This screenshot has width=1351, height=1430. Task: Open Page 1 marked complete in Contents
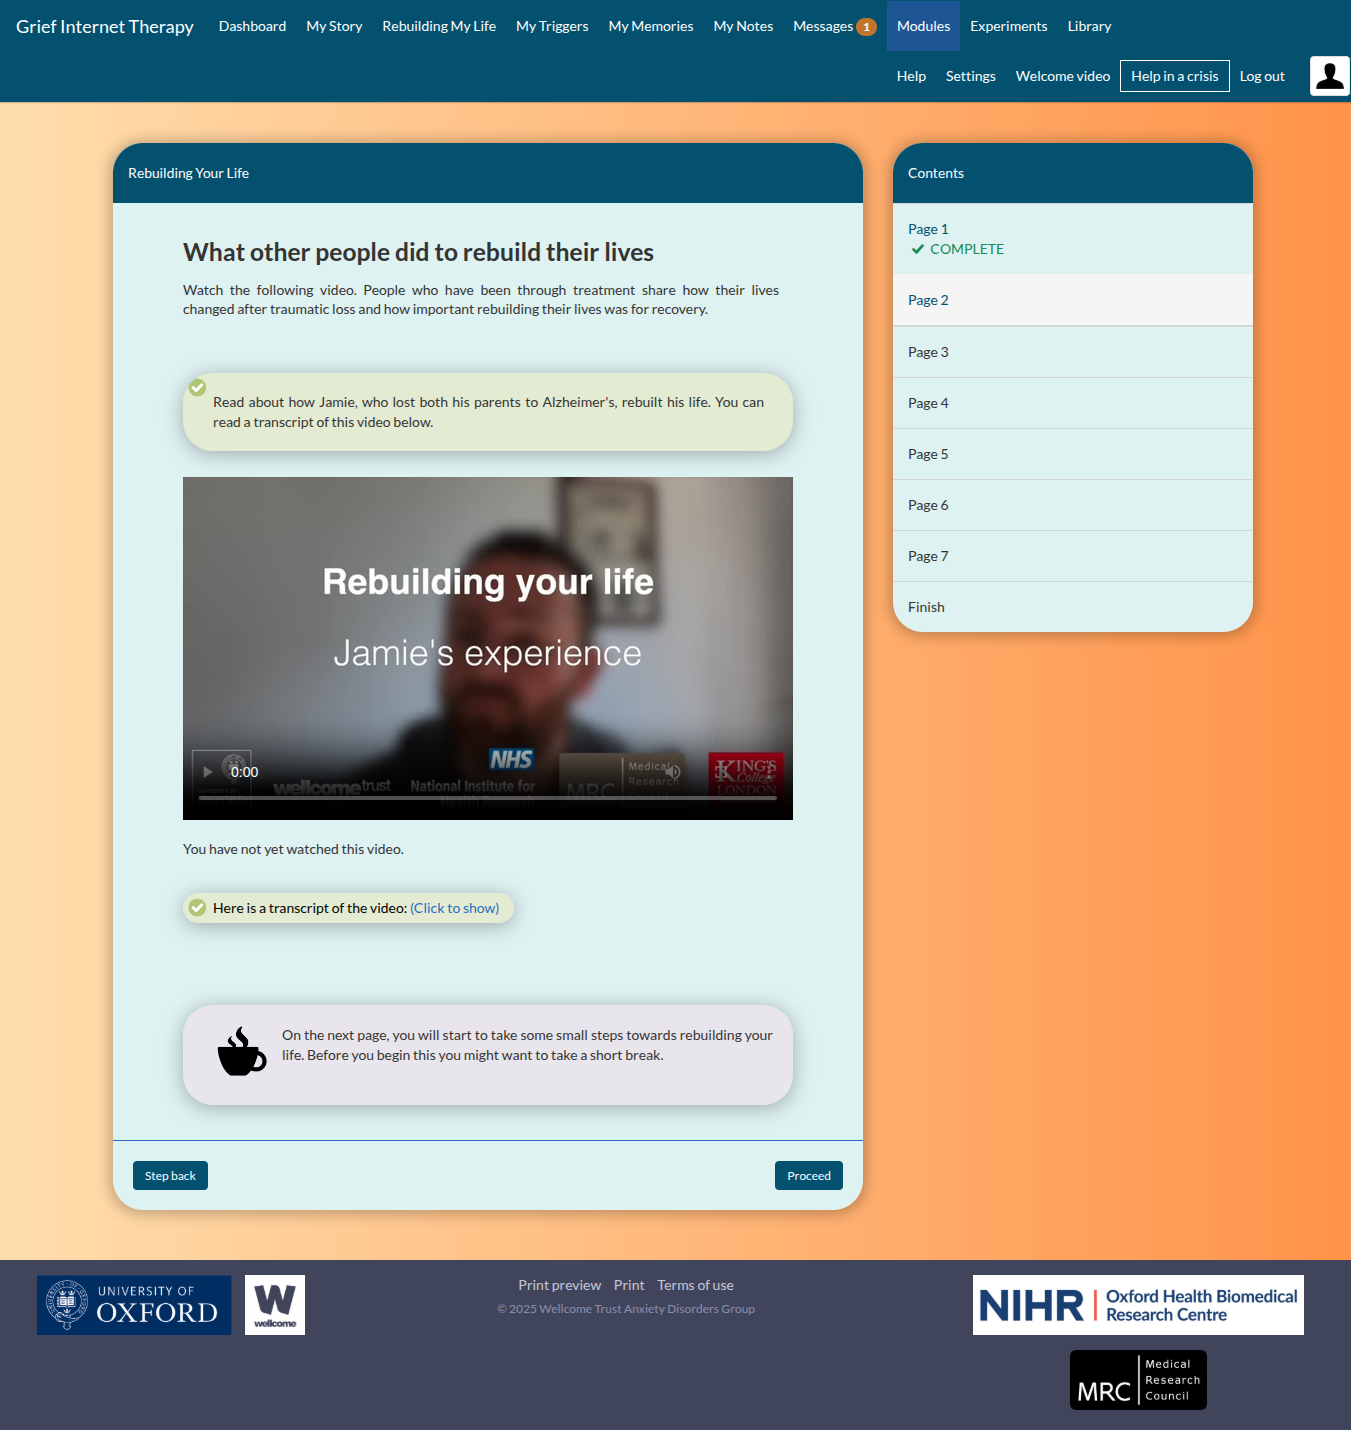point(928,230)
